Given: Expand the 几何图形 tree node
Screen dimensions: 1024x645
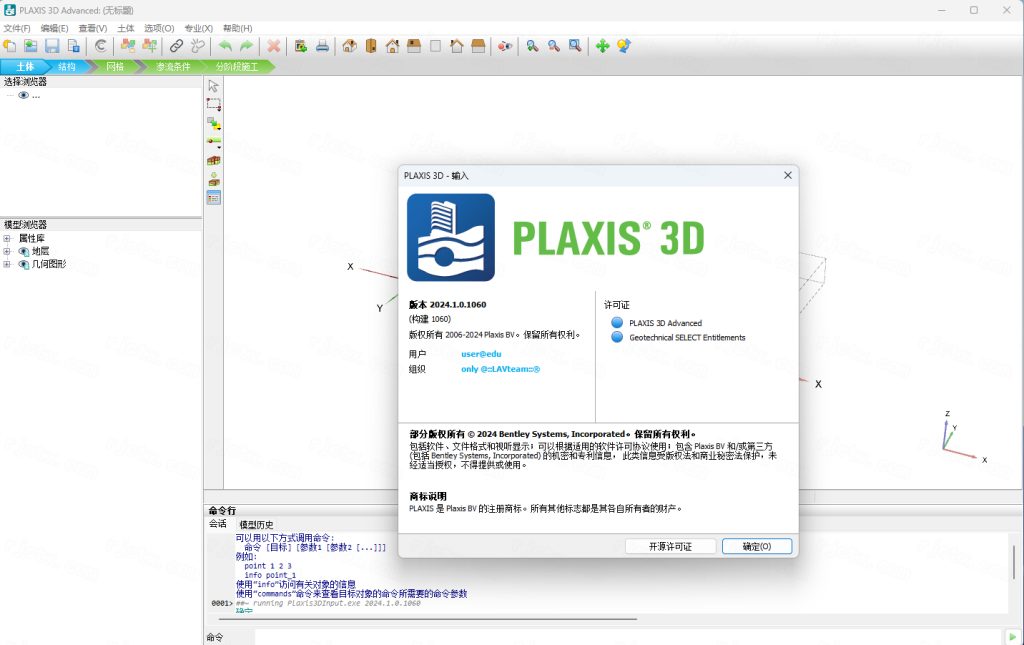Looking at the screenshot, I should [x=7, y=264].
